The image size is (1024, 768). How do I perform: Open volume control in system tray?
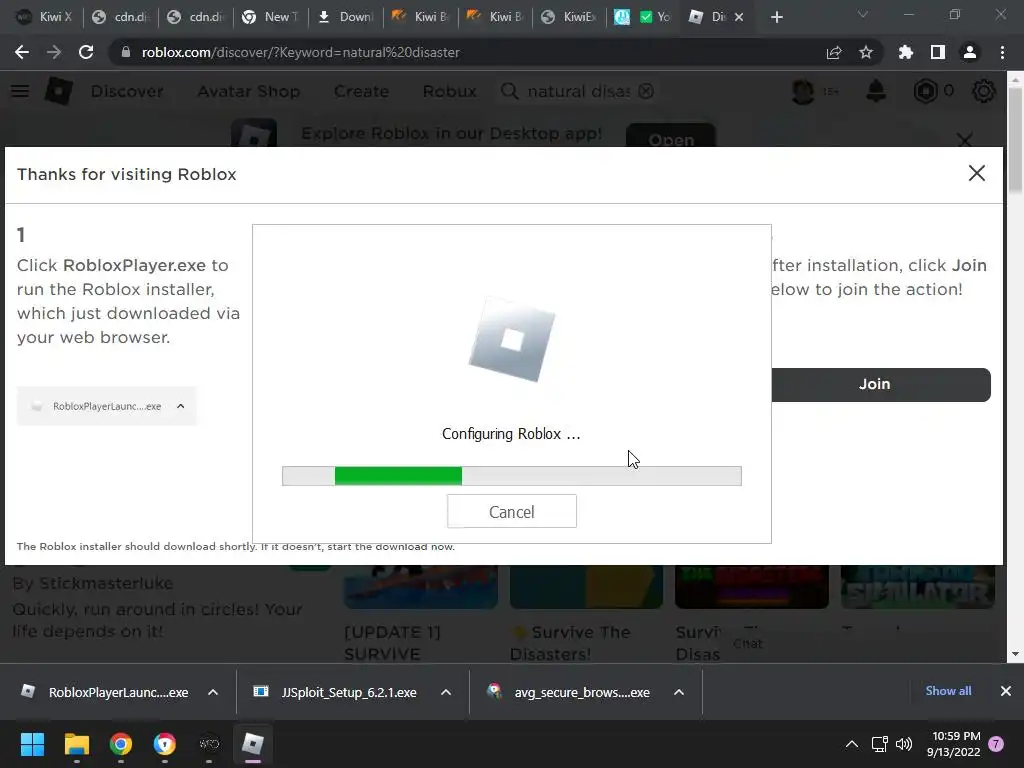pyautogui.click(x=904, y=744)
